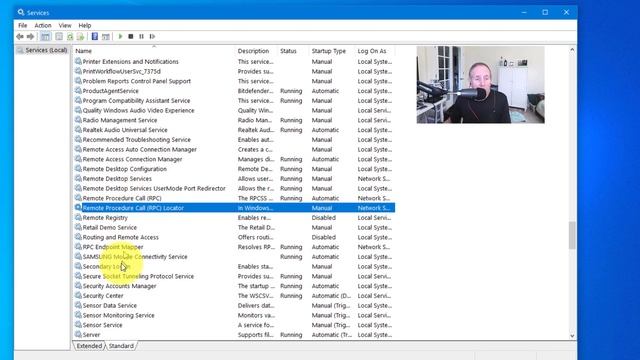Viewport: 640px width, 360px height.
Task: Toggle the Show/Hide Console Tree toolbar icon
Action: tap(45, 37)
